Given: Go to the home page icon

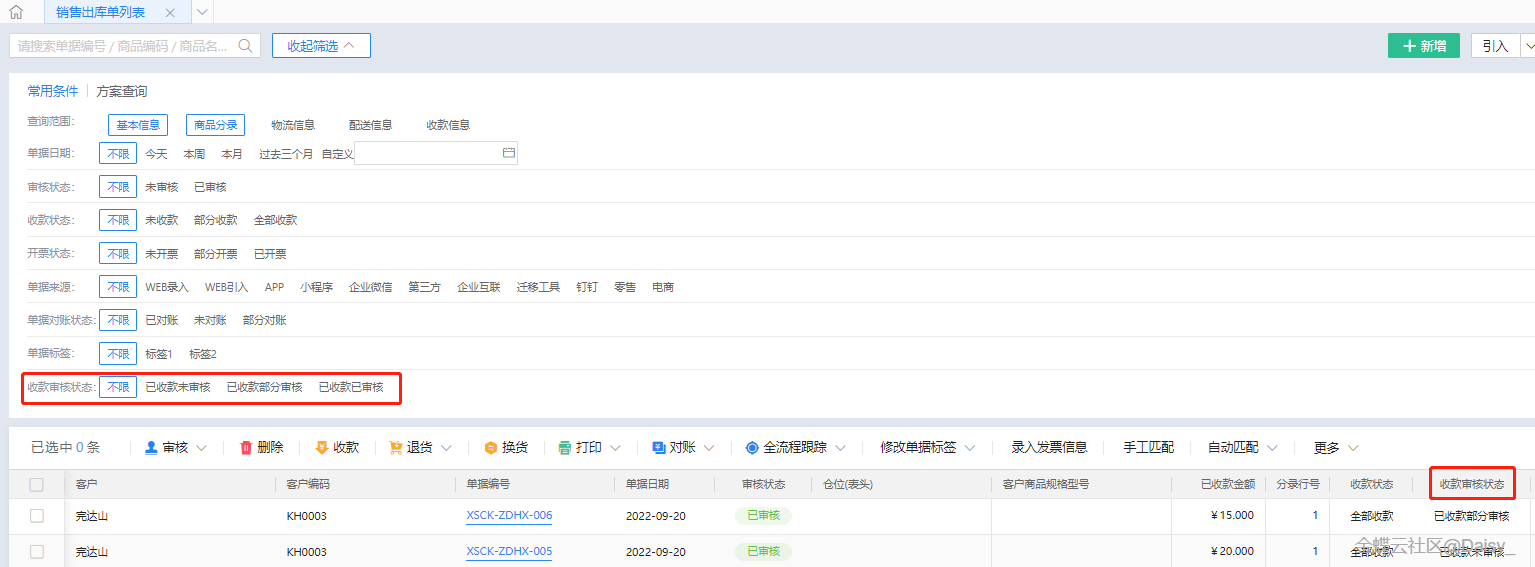Looking at the screenshot, I should 16,12.
